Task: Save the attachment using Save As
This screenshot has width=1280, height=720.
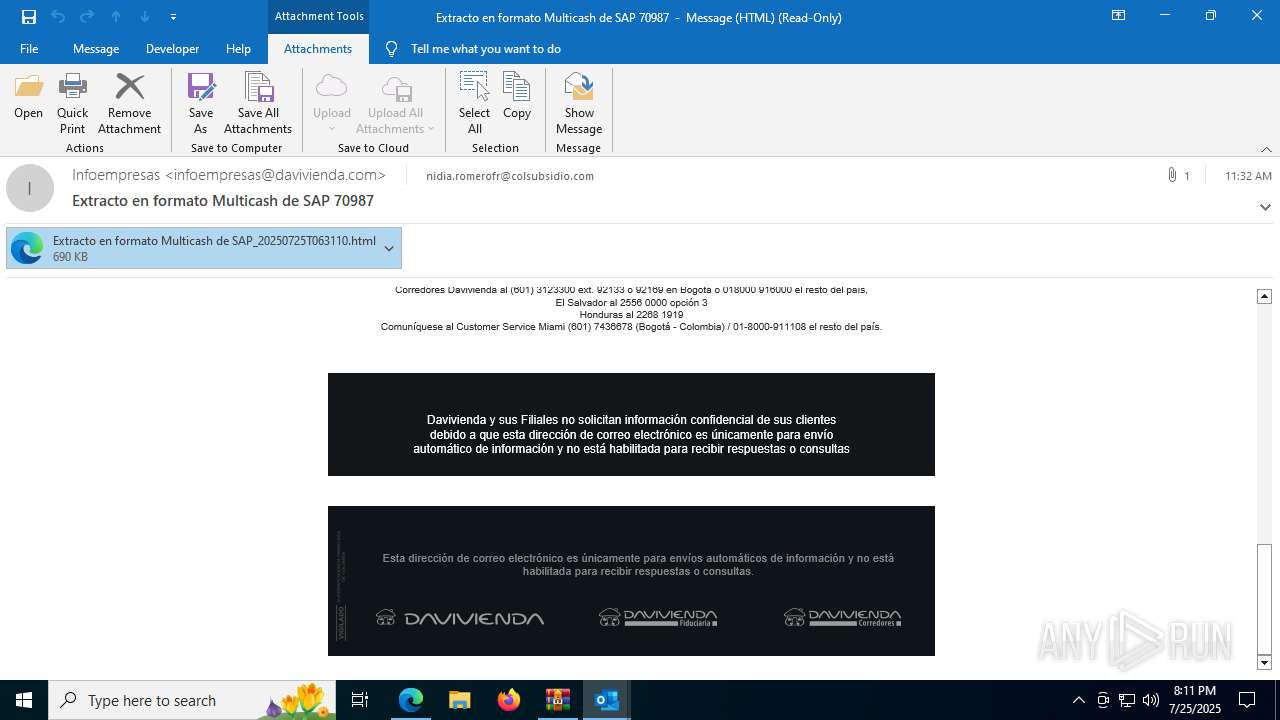Action: (x=200, y=104)
